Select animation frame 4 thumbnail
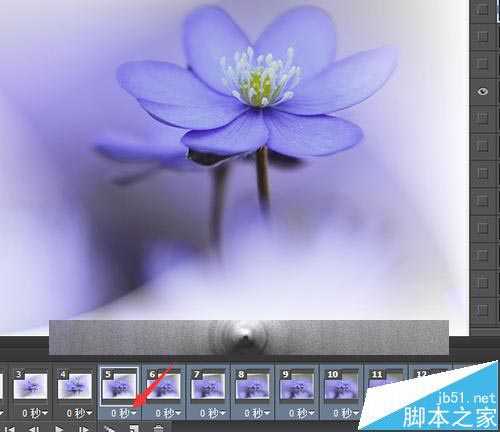500x432 pixels. 75,386
